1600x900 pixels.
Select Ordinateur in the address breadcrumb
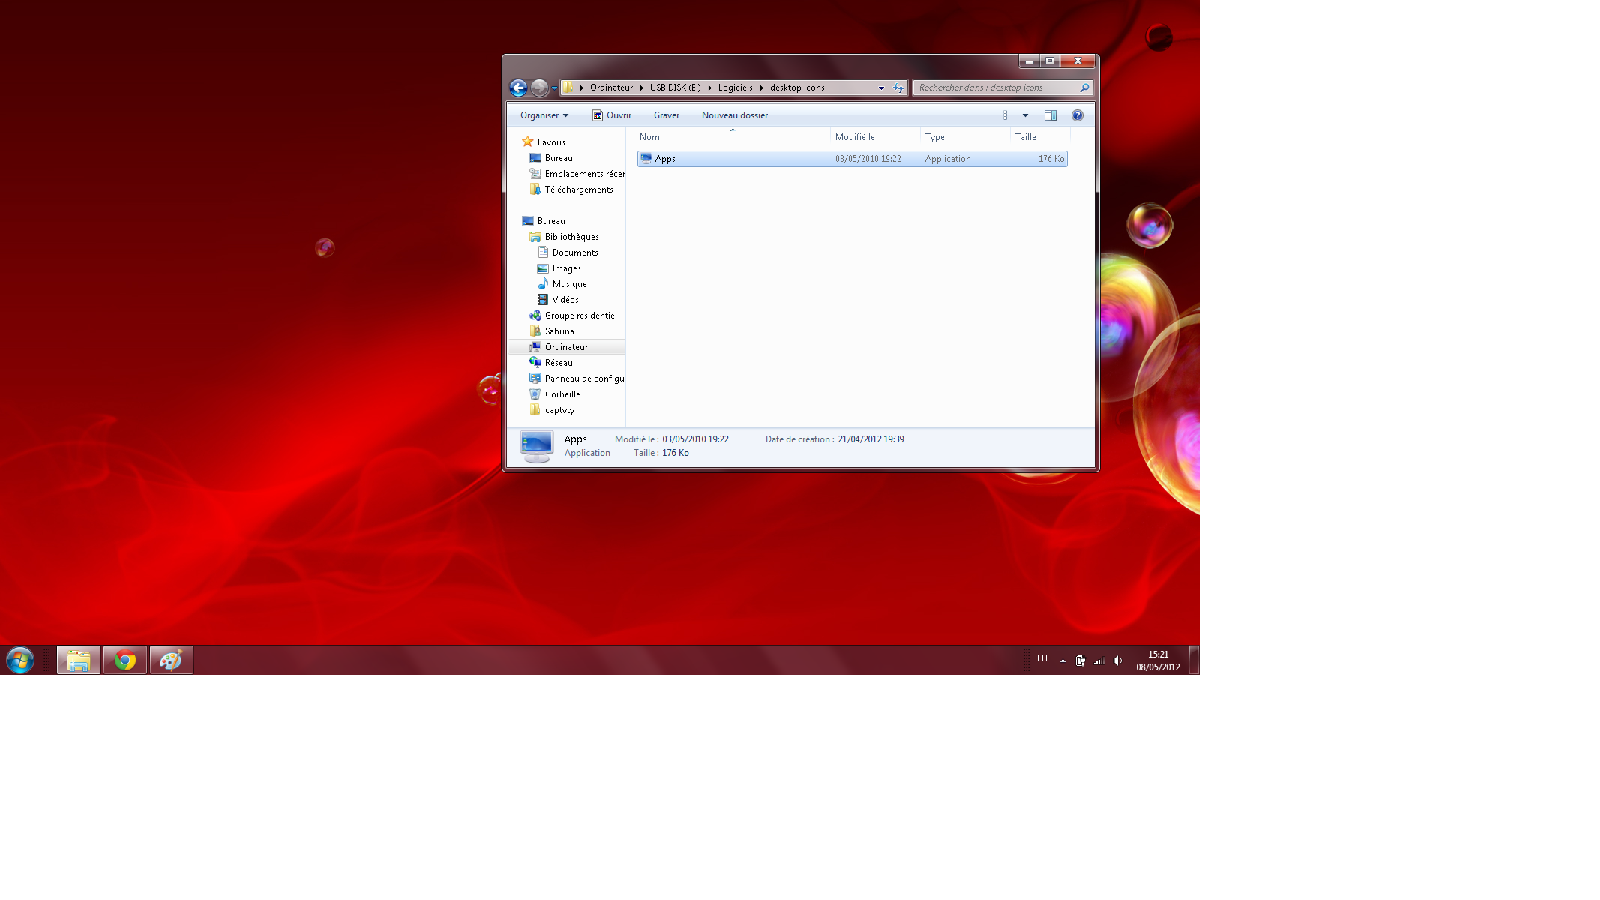tap(611, 88)
